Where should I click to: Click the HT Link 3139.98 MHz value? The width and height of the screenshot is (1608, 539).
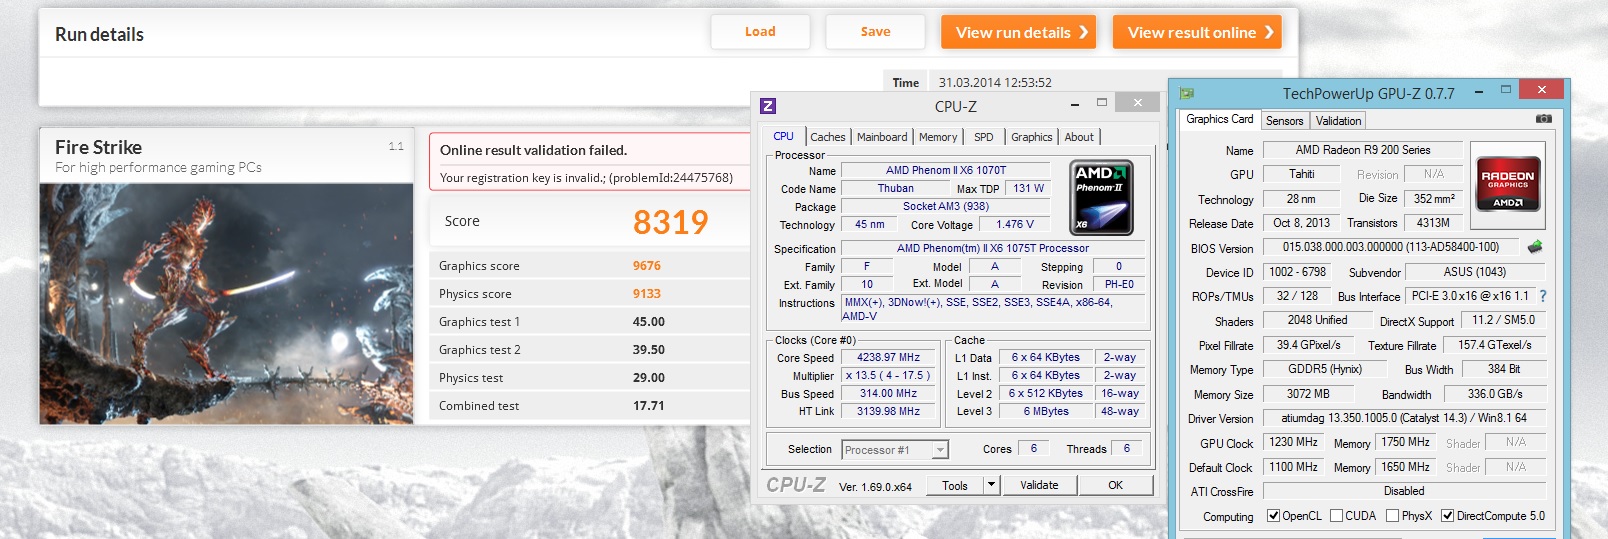tap(888, 411)
